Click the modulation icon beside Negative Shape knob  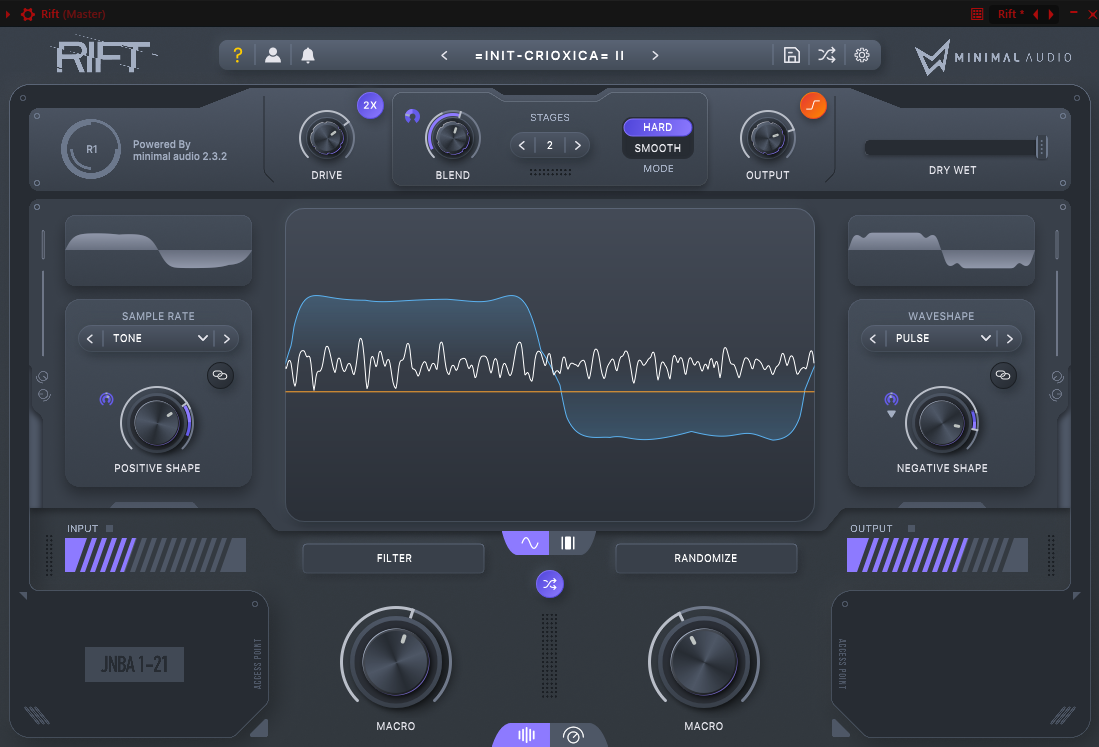pyautogui.click(x=891, y=399)
